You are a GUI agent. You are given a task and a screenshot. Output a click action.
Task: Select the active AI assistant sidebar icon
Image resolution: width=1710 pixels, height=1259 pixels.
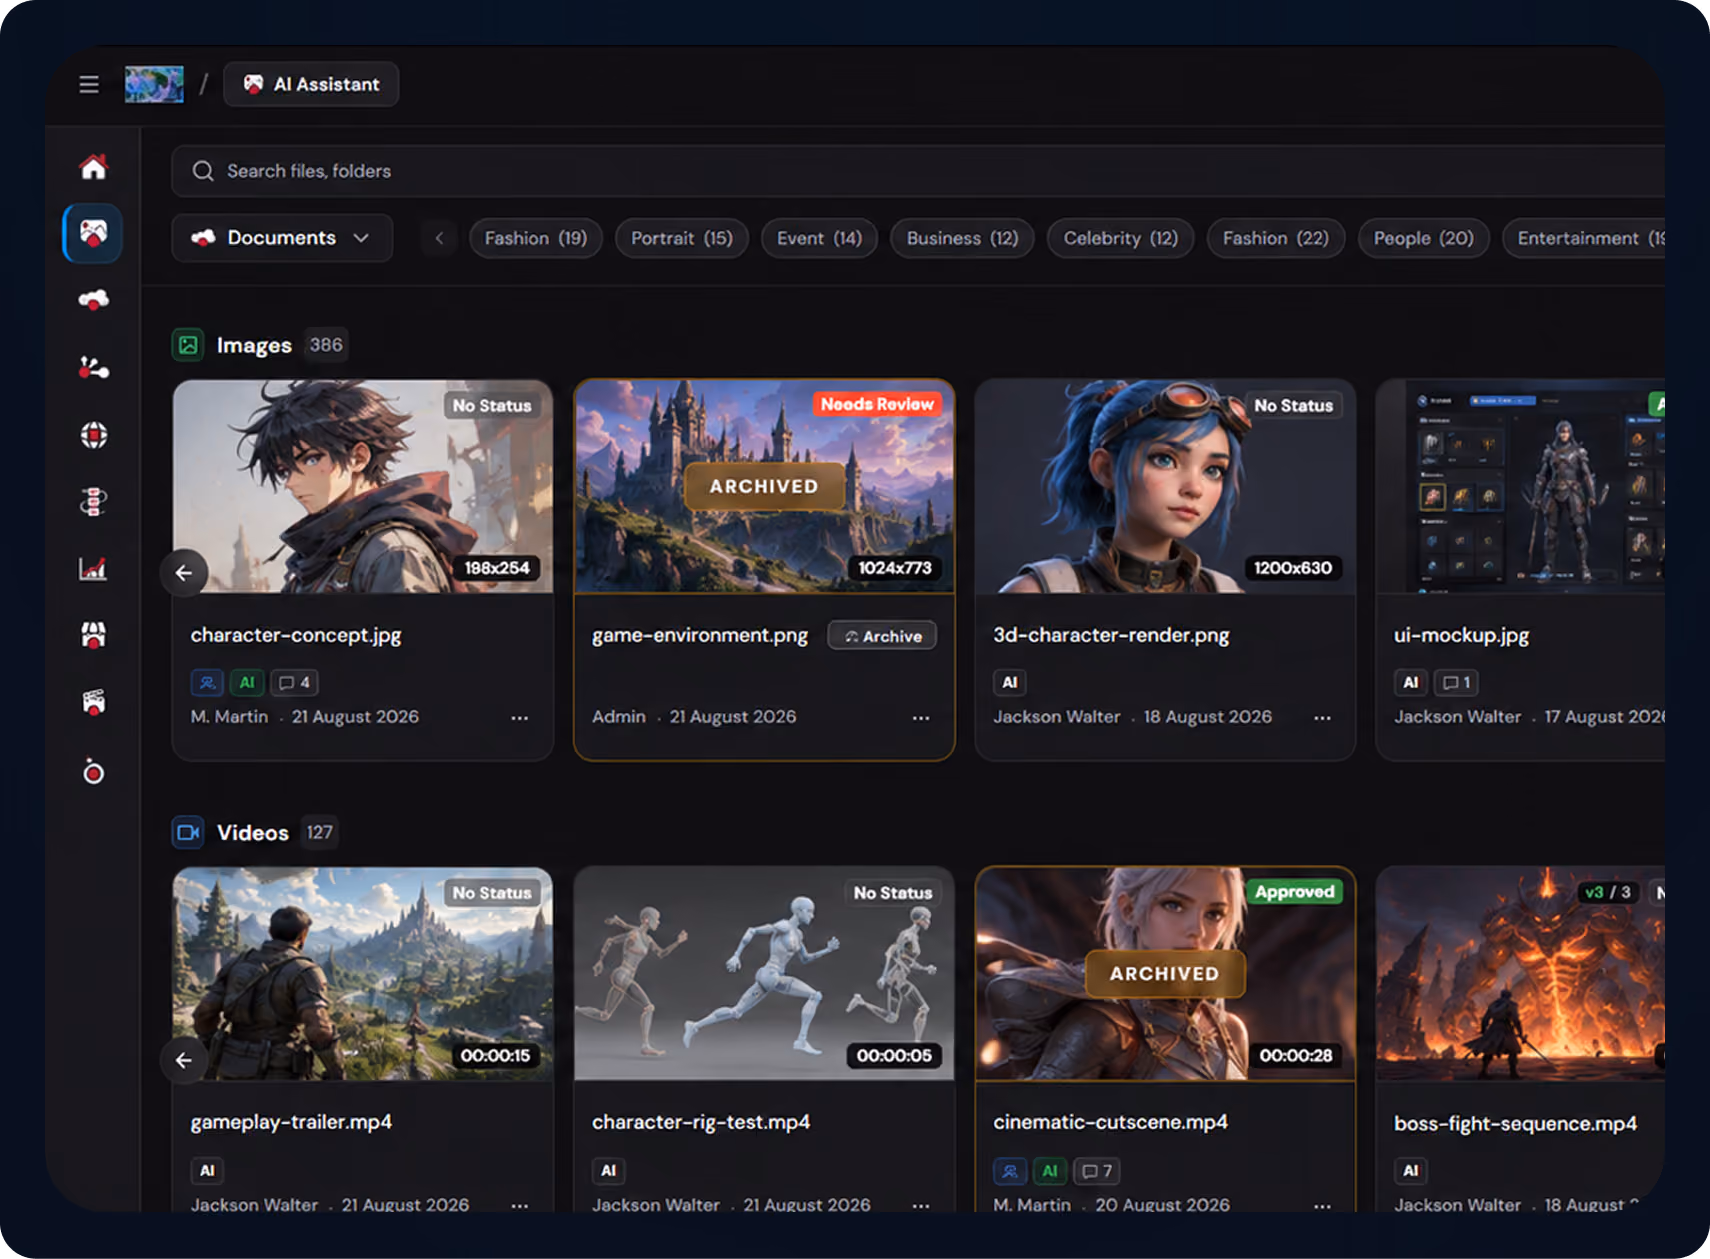[x=93, y=233]
